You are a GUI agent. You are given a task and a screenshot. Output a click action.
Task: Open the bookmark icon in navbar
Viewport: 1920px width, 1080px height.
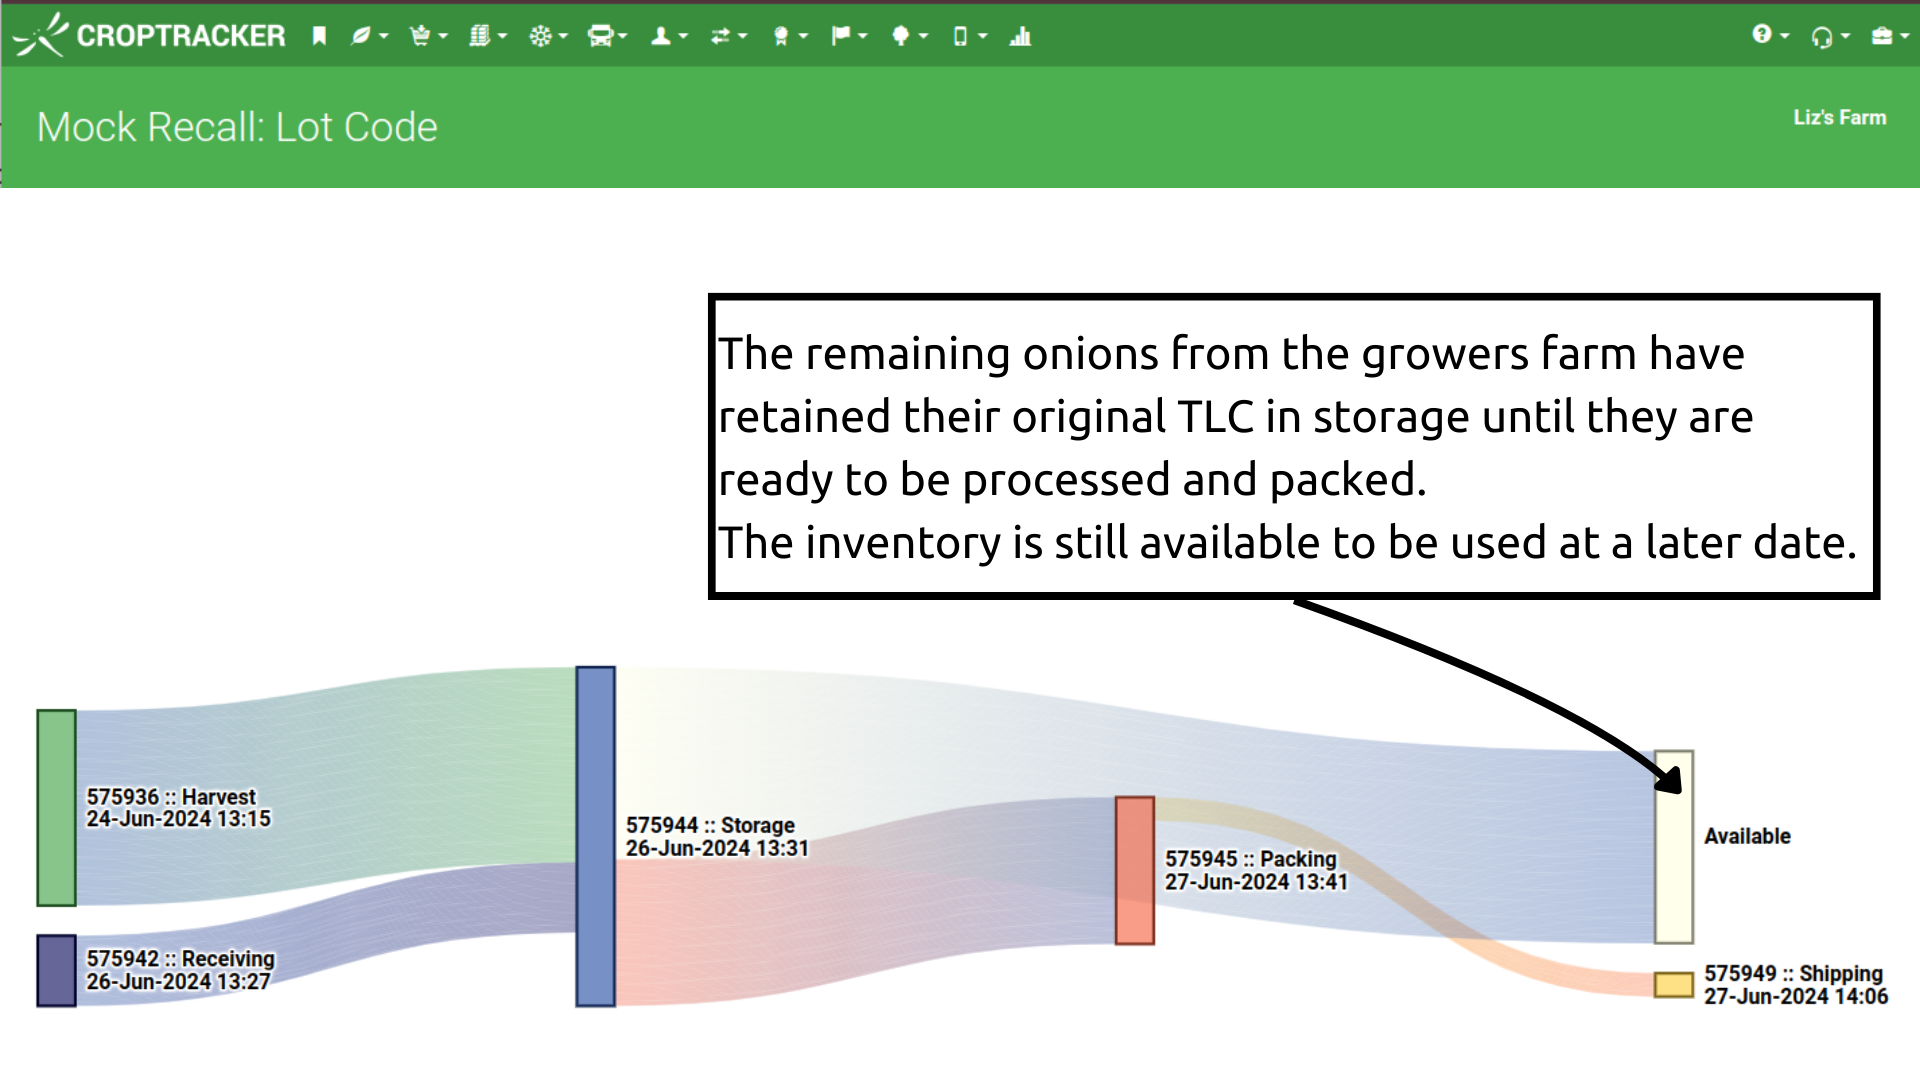pyautogui.click(x=319, y=37)
